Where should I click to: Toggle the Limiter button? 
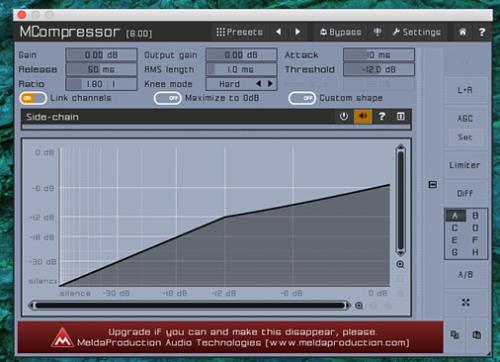pos(465,165)
